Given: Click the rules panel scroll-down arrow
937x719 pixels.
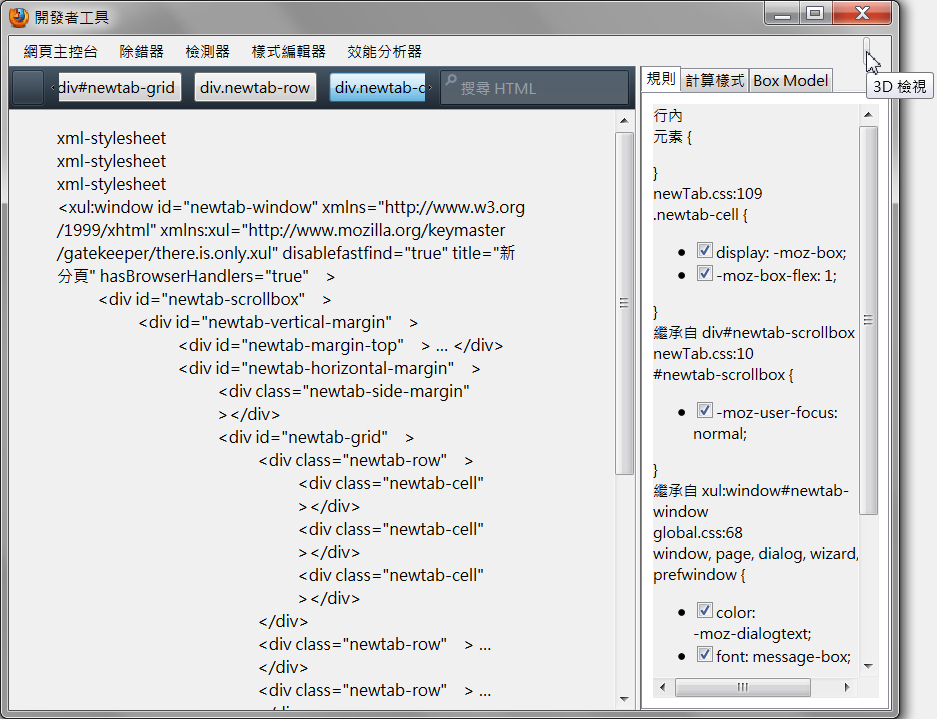Looking at the screenshot, I should (868, 666).
